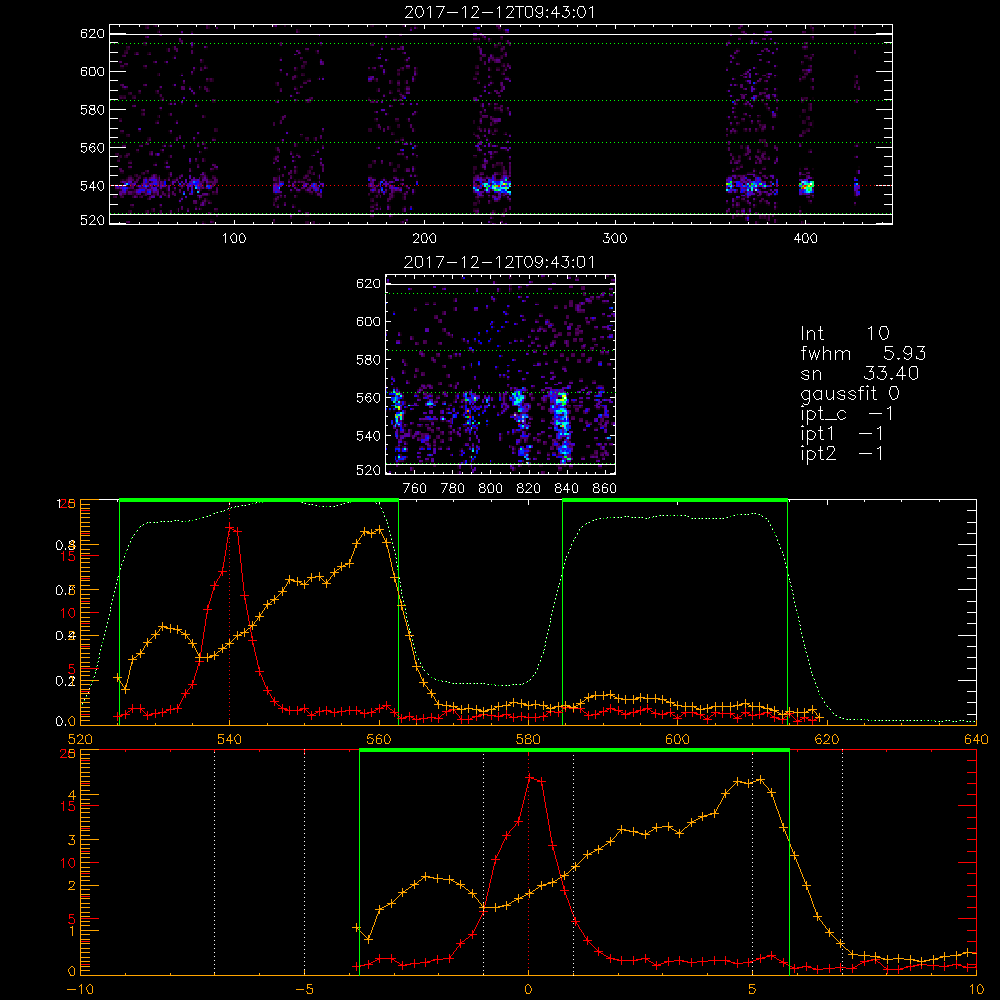Click the thick green bar spanning 585 to 615 in the profile plot
Image resolution: width=1000 pixels, height=1000 pixels.
click(675, 501)
